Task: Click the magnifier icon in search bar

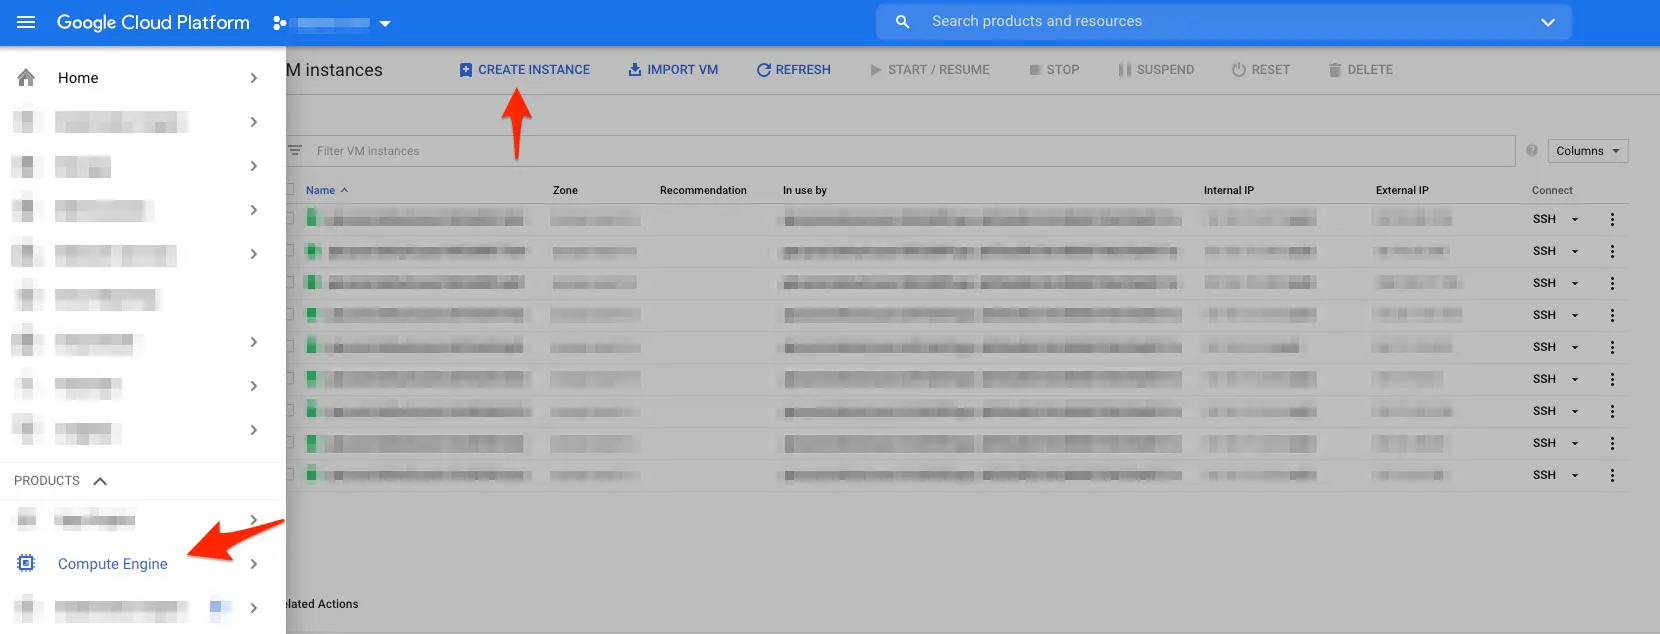Action: (x=902, y=22)
